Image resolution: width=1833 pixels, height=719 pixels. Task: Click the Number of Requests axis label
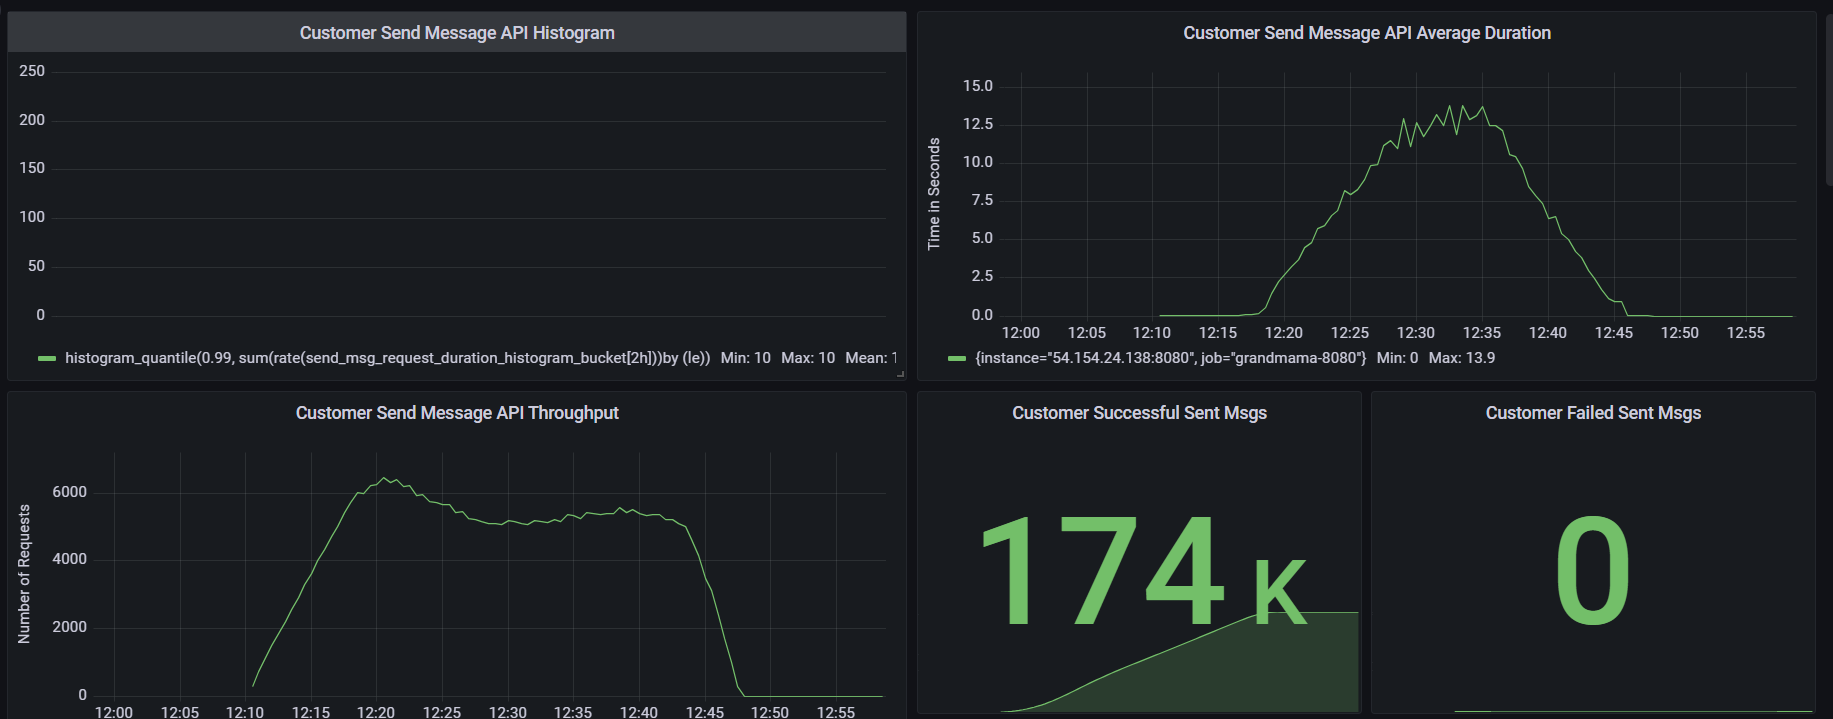coord(24,573)
